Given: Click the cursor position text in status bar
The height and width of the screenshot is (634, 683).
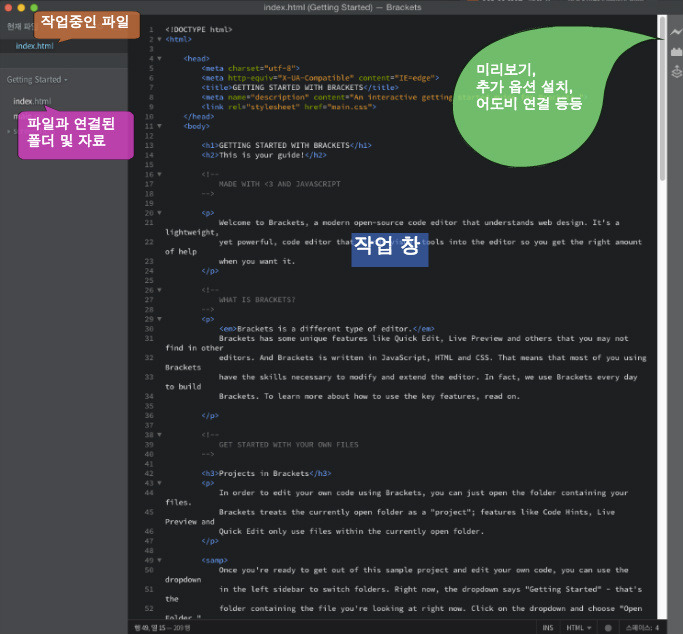Looking at the screenshot, I should coord(162,627).
